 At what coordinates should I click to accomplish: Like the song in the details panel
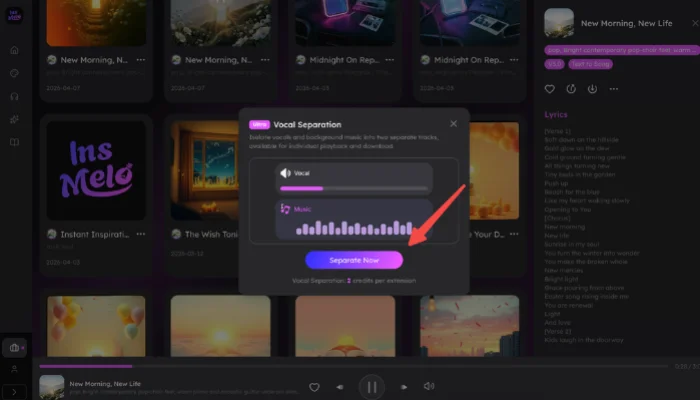(x=550, y=88)
